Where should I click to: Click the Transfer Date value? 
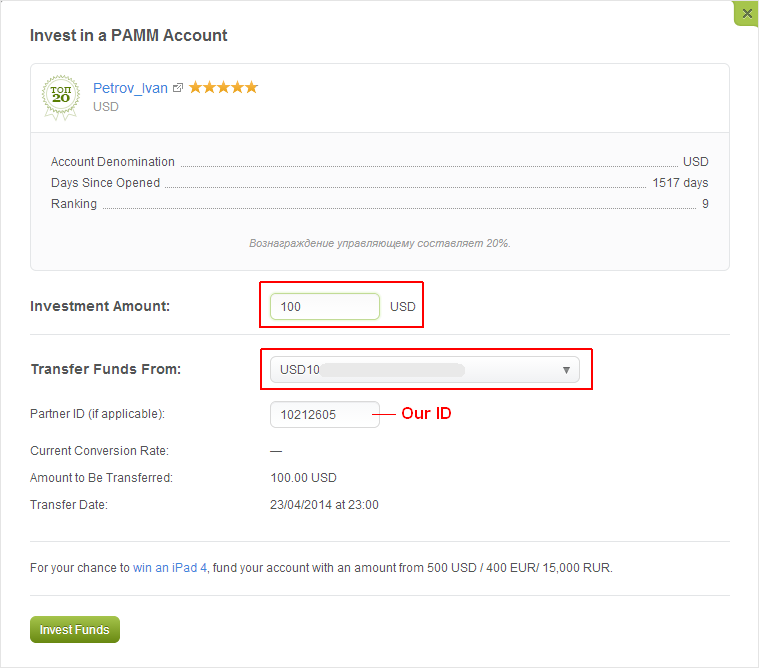click(x=324, y=505)
